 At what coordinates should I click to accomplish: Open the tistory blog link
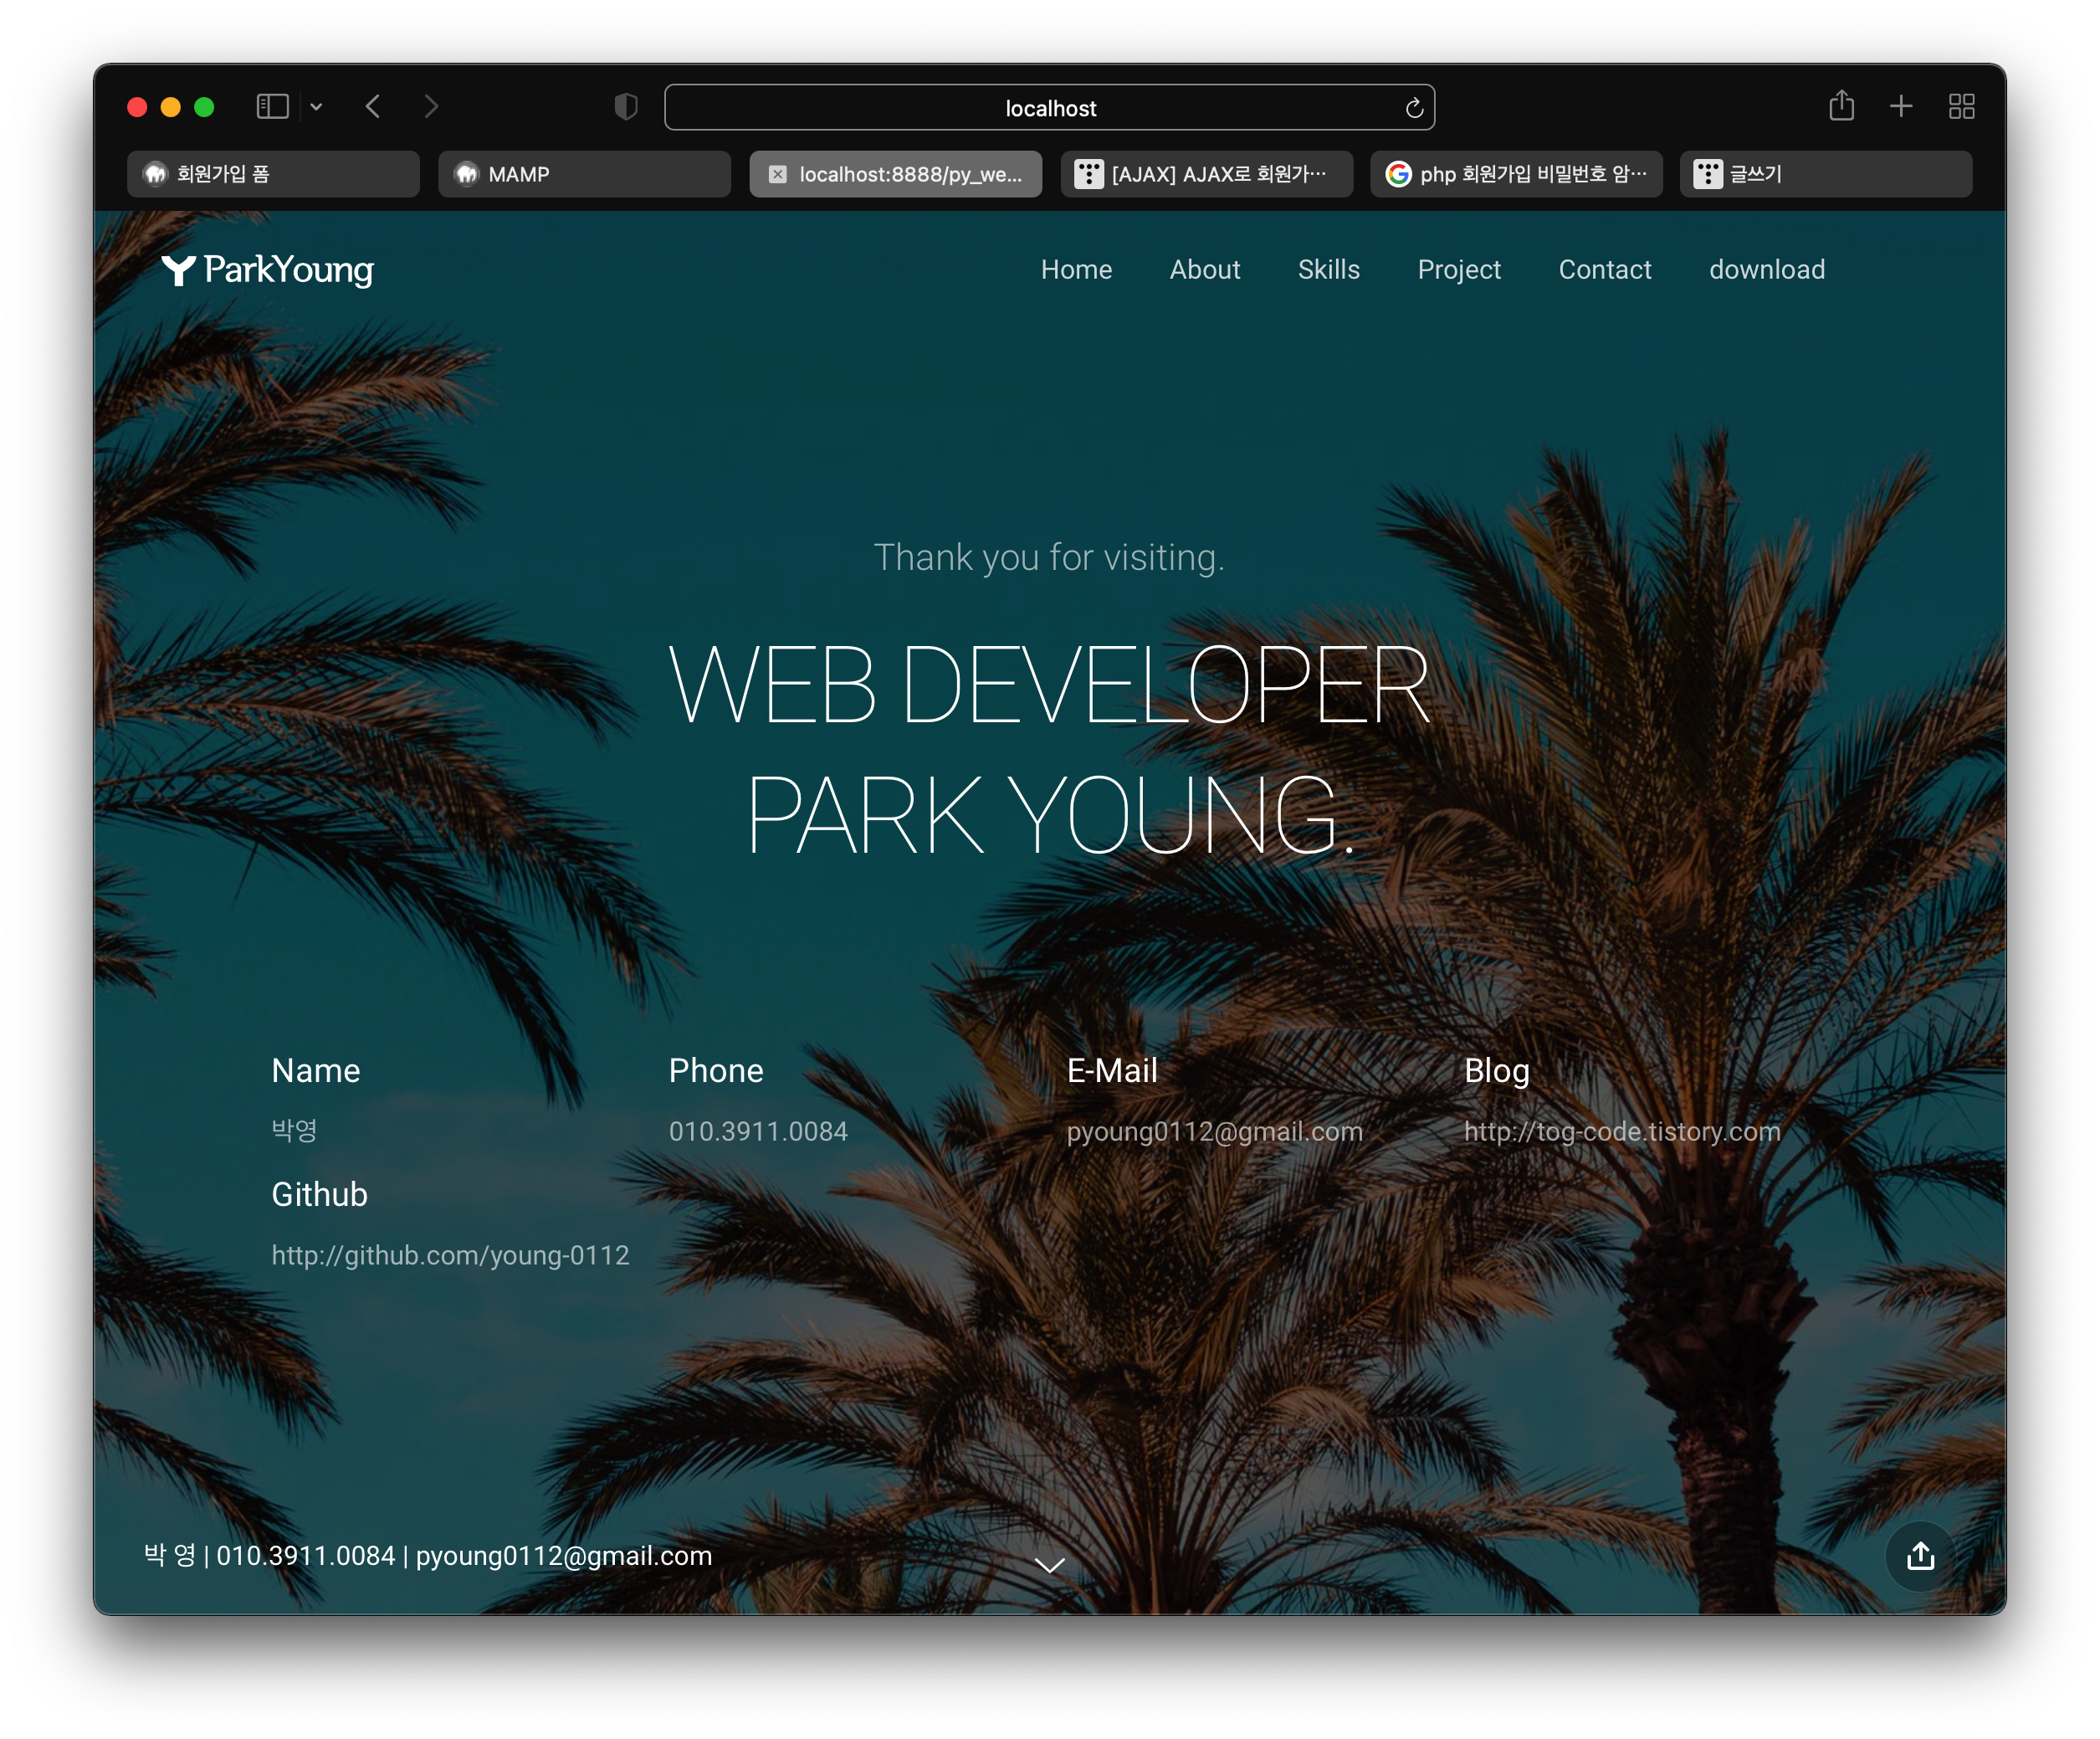click(x=1621, y=1131)
